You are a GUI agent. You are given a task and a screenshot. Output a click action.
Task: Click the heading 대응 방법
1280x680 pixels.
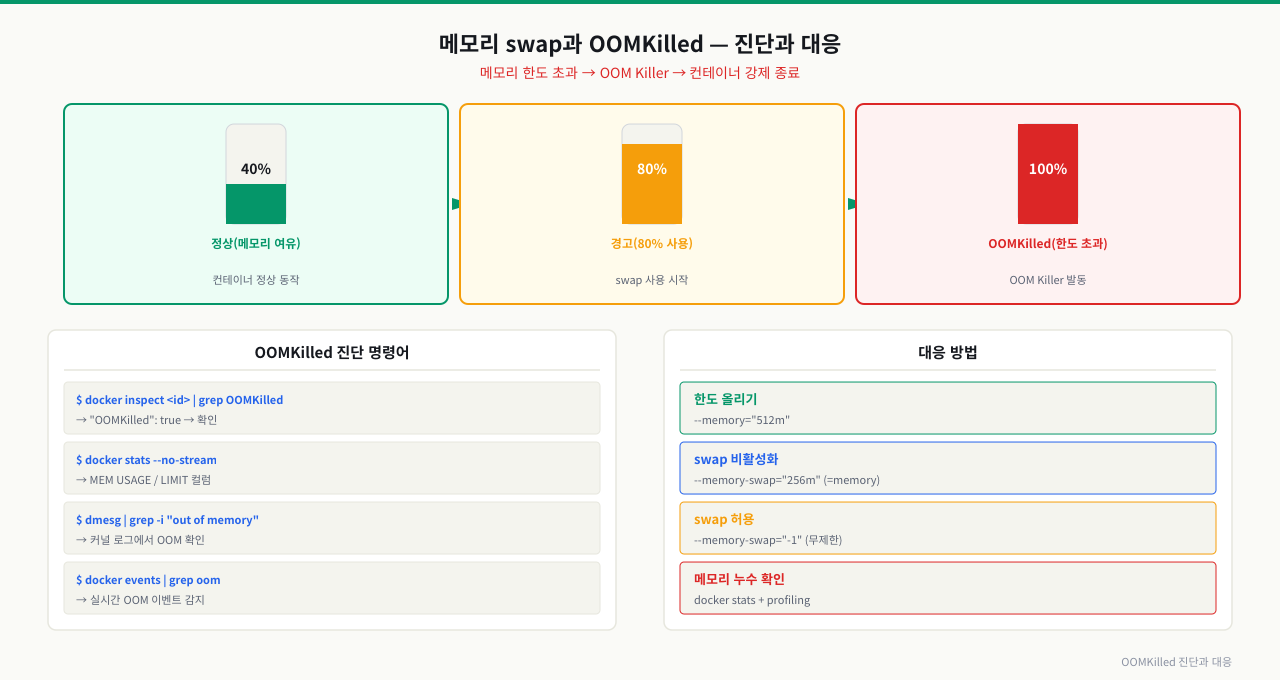pos(948,352)
